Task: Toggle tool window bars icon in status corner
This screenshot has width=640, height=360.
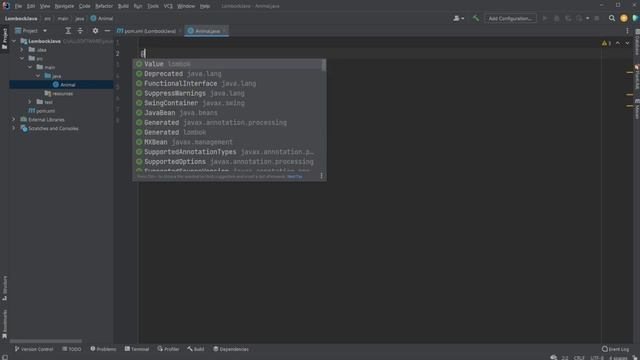Action: [4, 357]
